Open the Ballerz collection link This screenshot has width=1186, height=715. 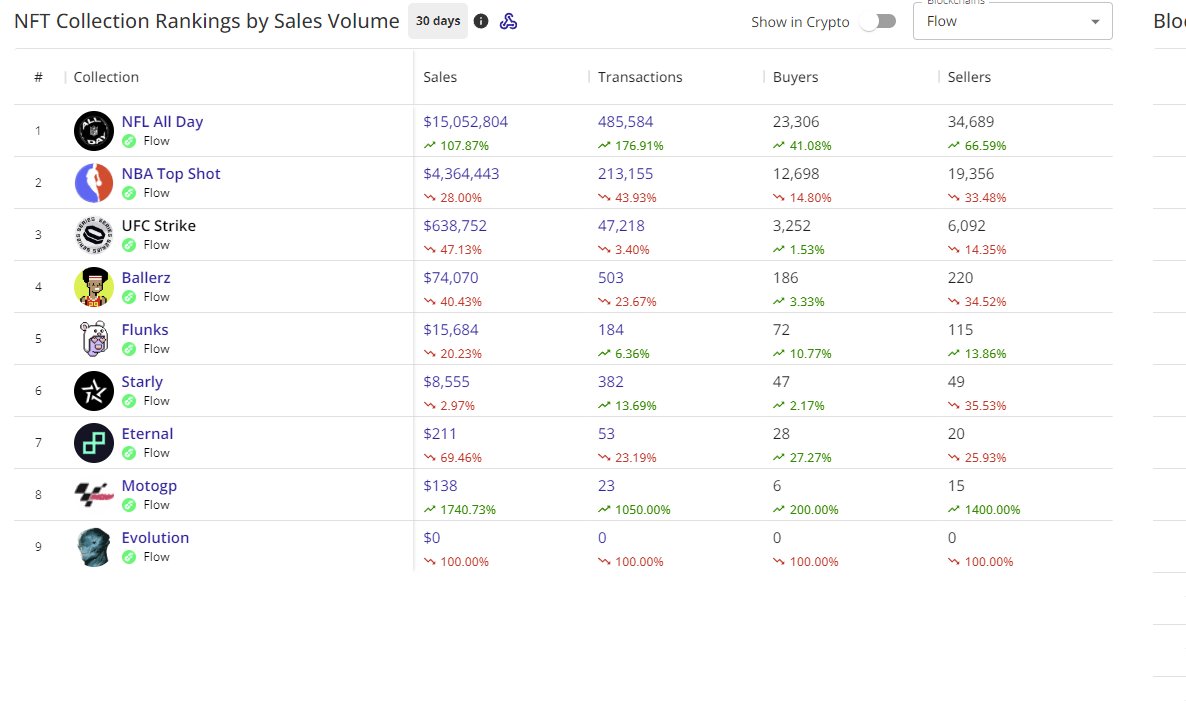pyautogui.click(x=146, y=278)
